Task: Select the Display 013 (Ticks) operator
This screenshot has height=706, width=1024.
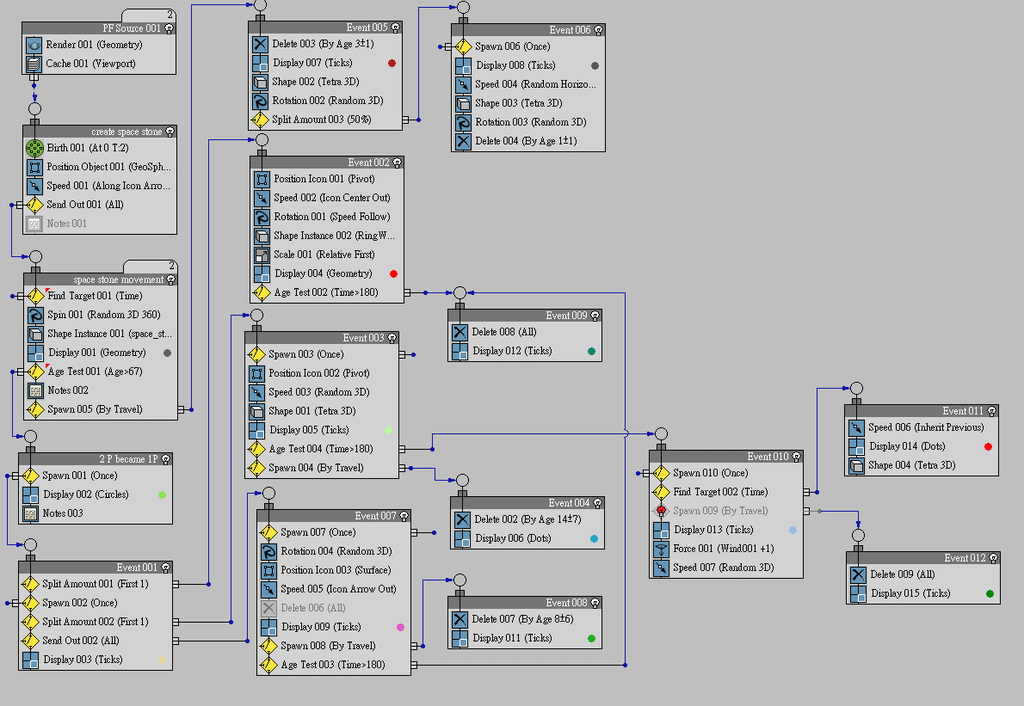Action: coord(726,530)
